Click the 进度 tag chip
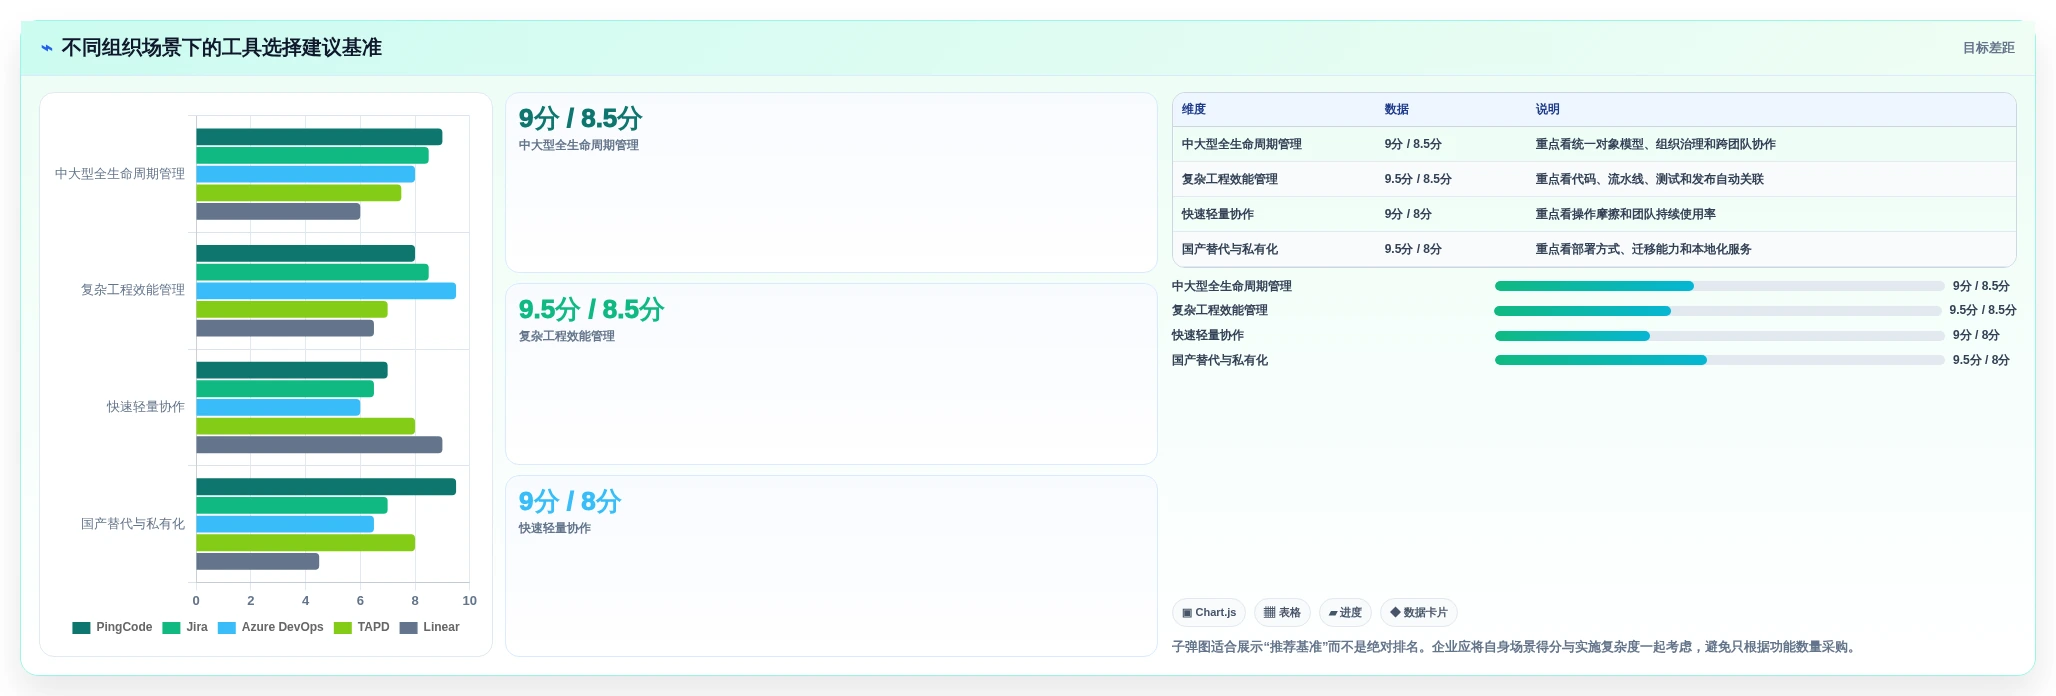 (1345, 612)
